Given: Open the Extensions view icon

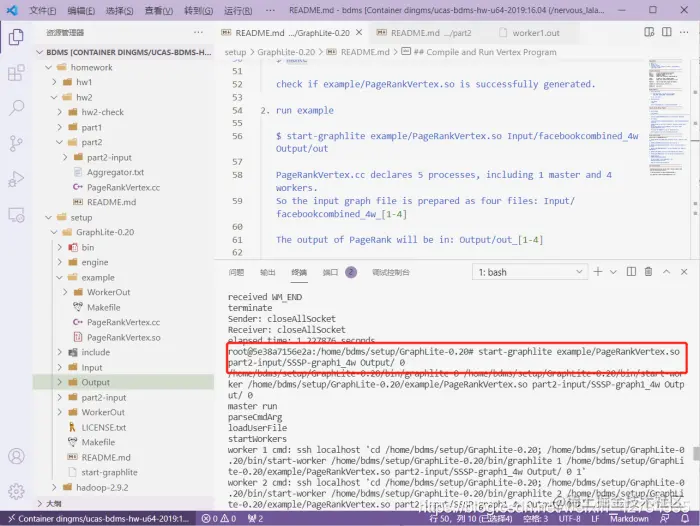Looking at the screenshot, I should [x=16, y=72].
